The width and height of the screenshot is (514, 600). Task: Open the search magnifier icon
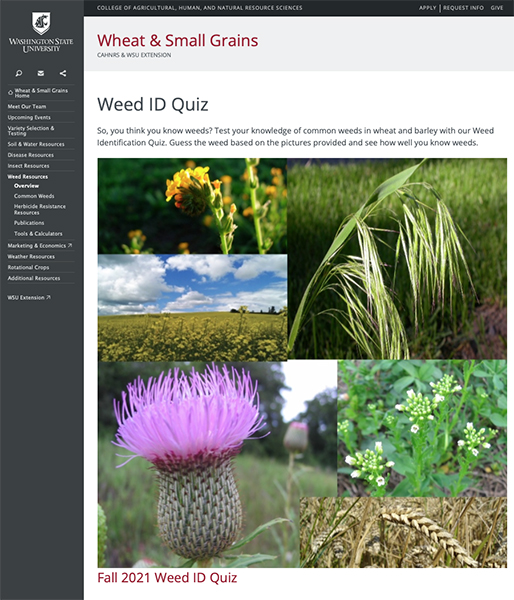19,73
